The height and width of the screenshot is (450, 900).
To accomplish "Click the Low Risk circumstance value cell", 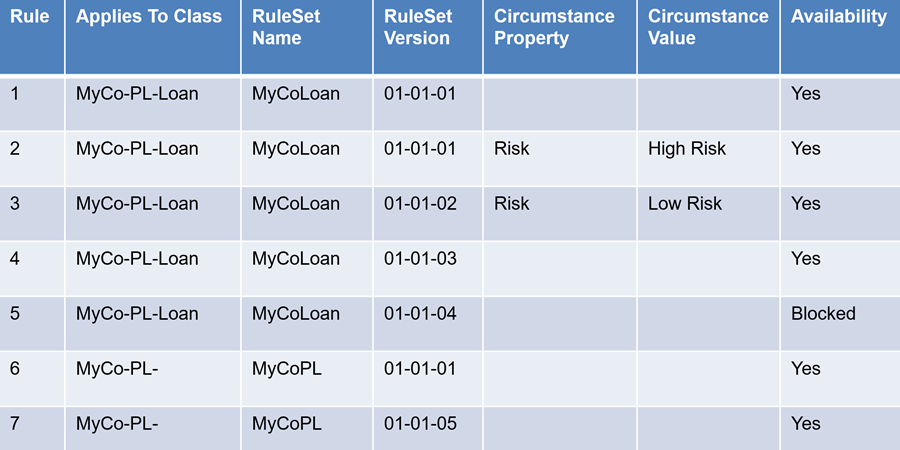I will tap(685, 204).
